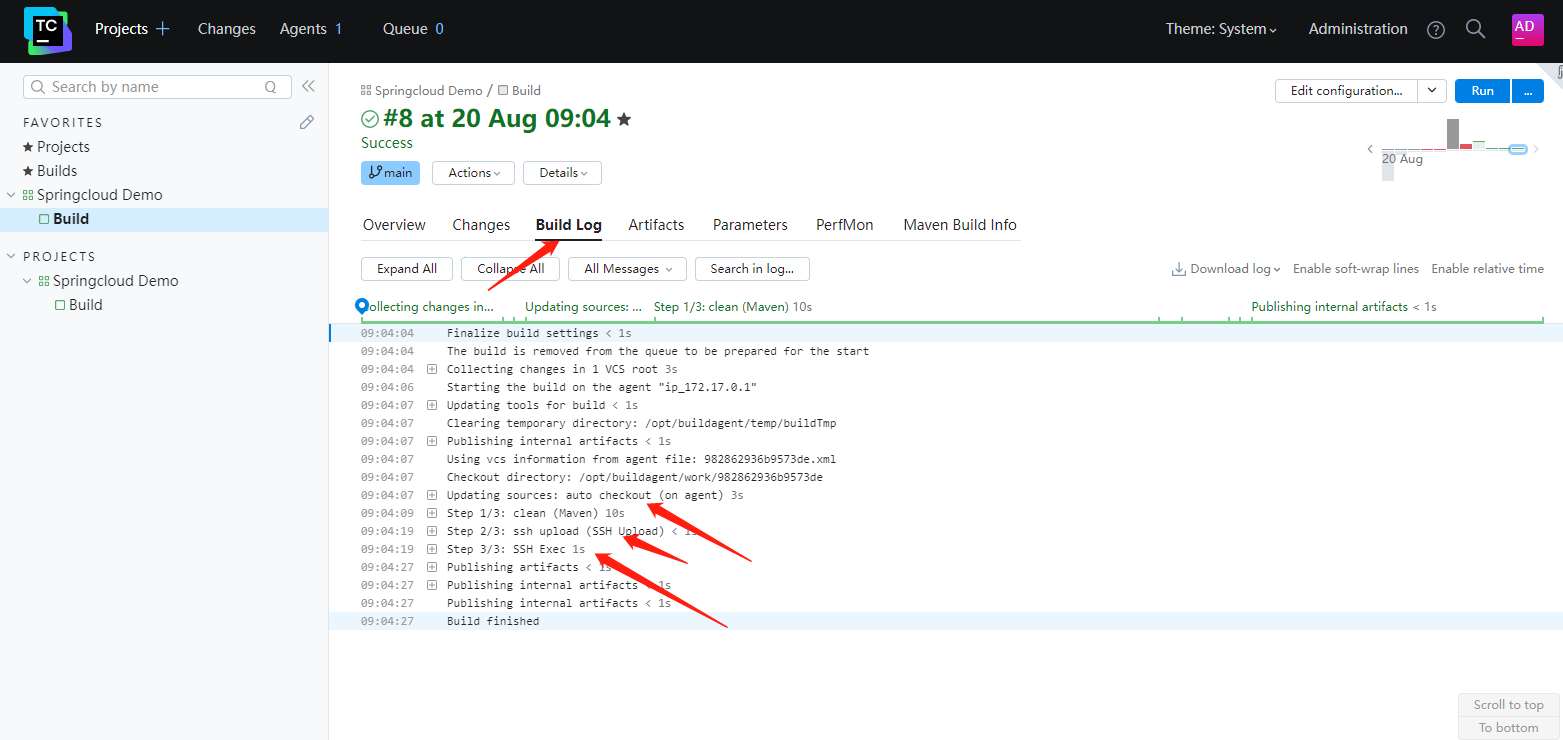Select the Build Log tab

tap(569, 225)
